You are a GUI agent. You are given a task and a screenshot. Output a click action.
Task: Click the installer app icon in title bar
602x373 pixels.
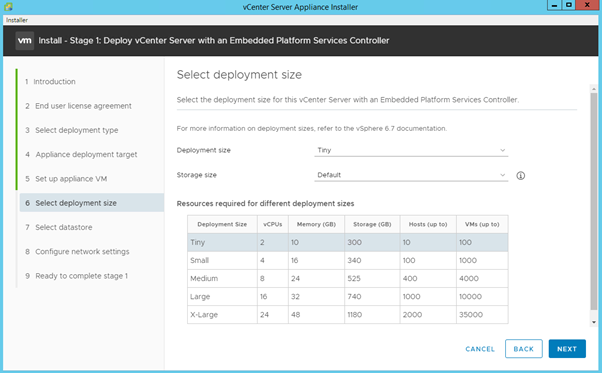point(8,7)
